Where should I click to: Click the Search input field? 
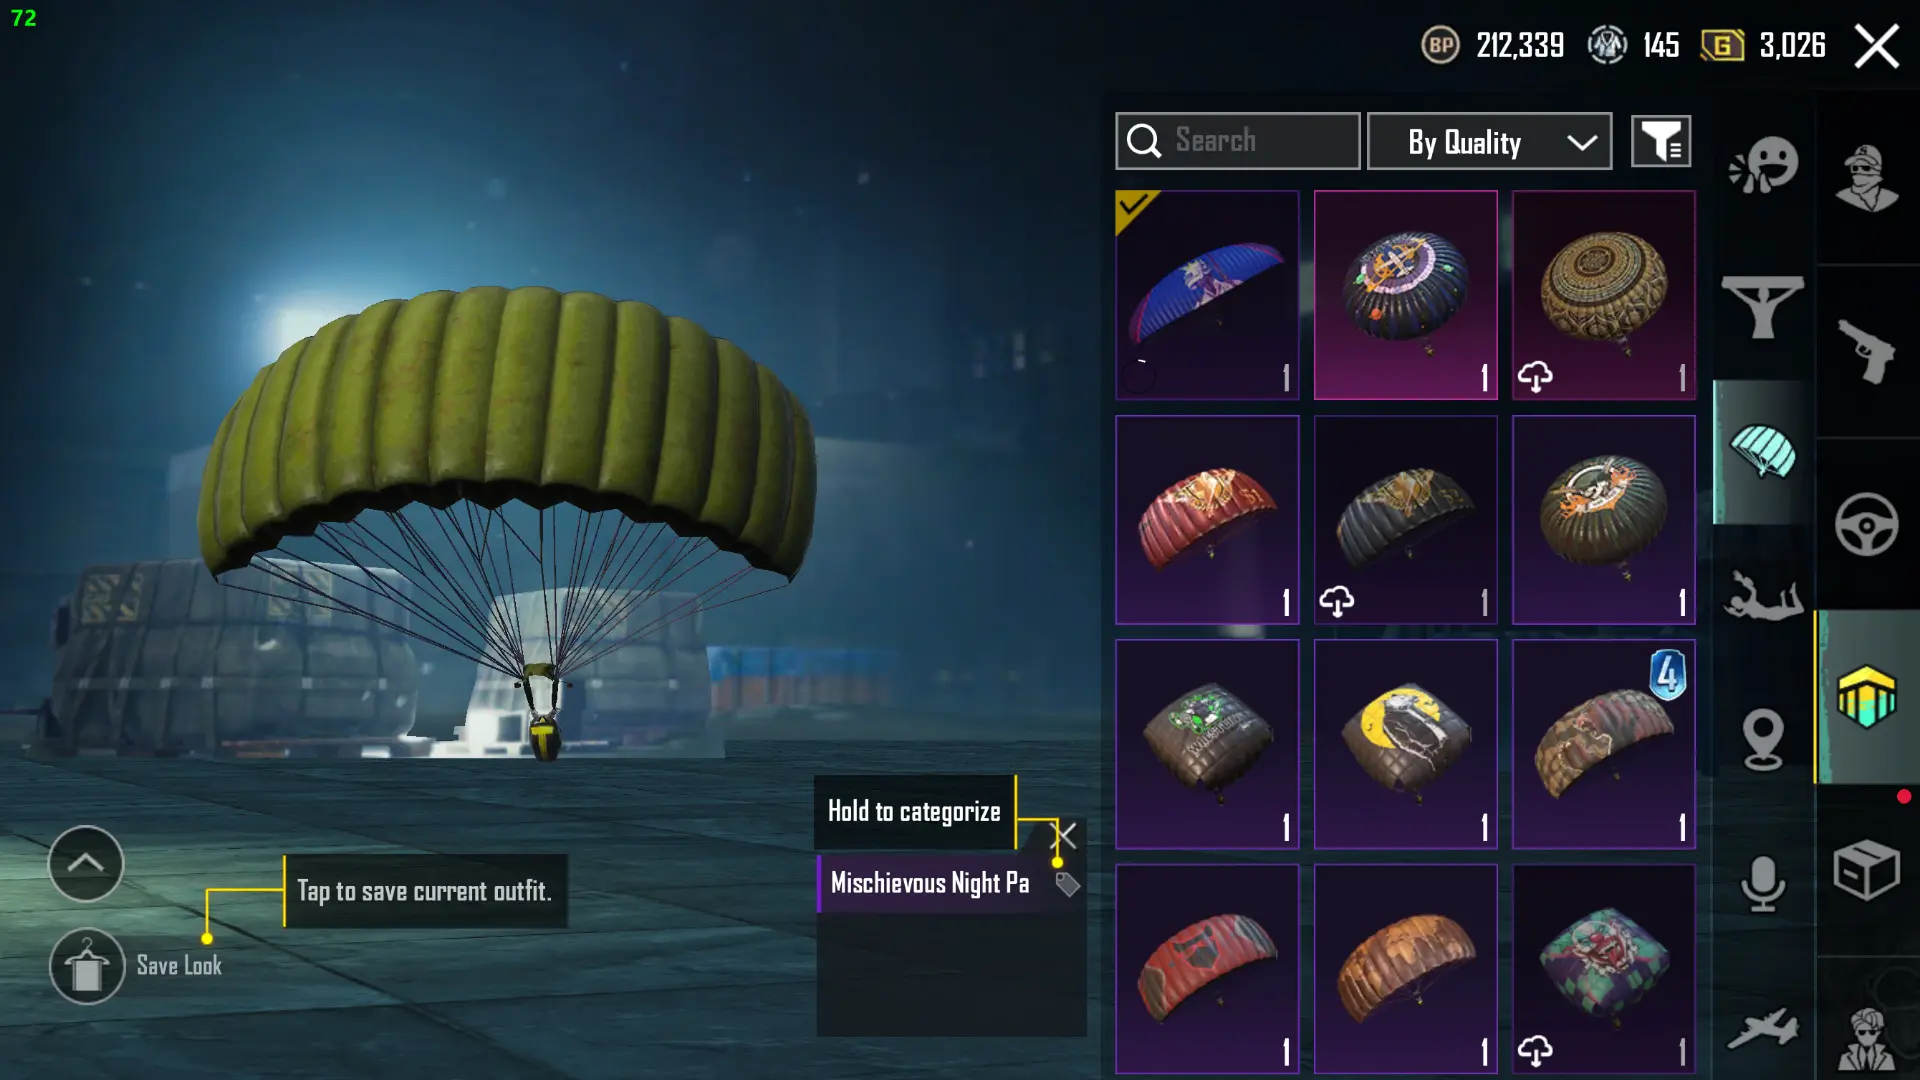click(x=1237, y=141)
